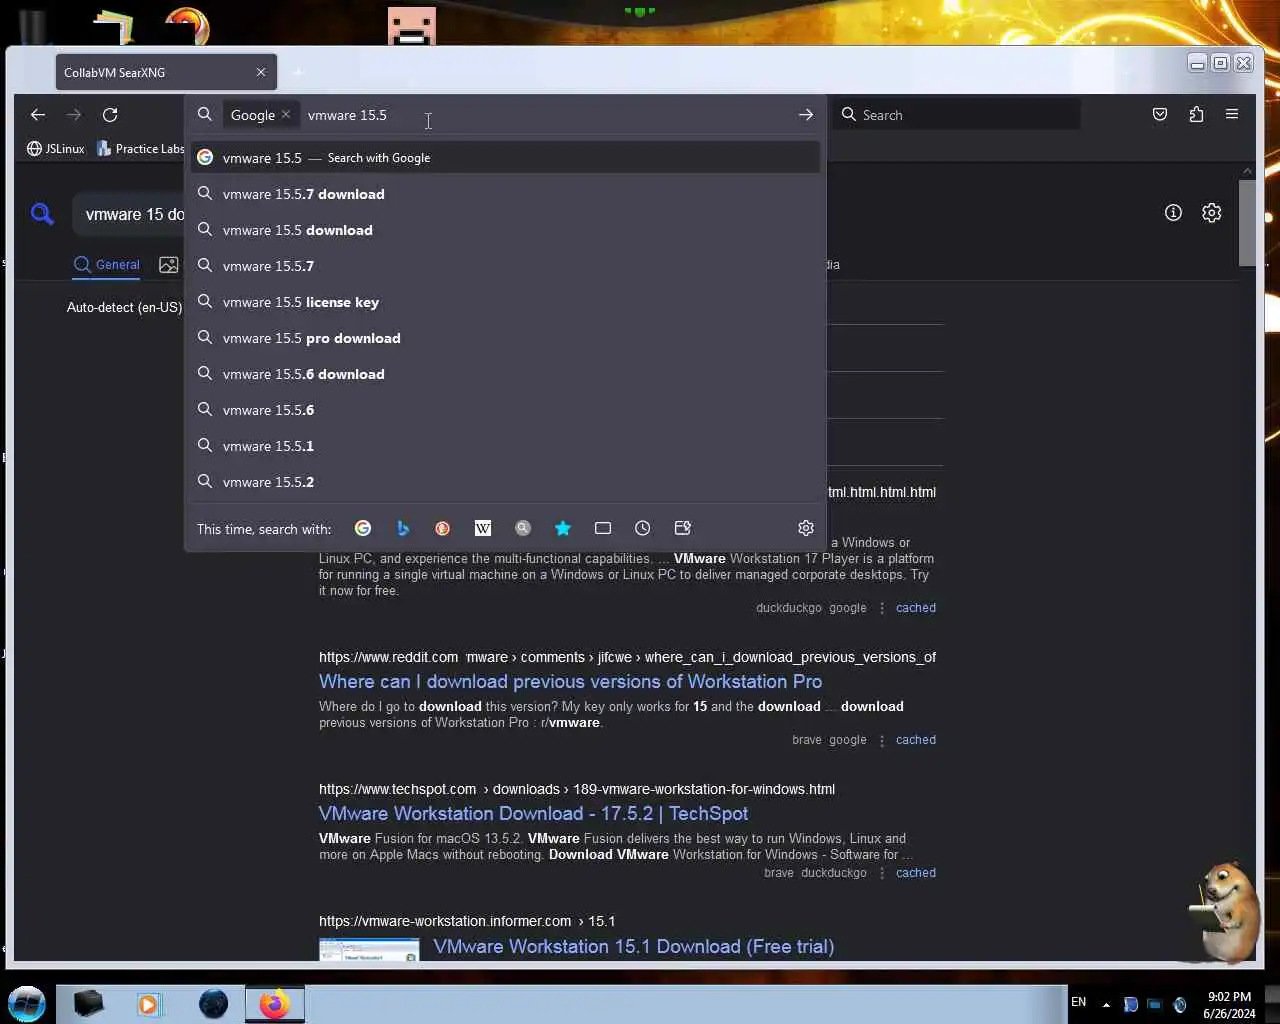Viewport: 1280px width, 1024px height.
Task: Open a new tab with plus button
Action: pos(297,72)
